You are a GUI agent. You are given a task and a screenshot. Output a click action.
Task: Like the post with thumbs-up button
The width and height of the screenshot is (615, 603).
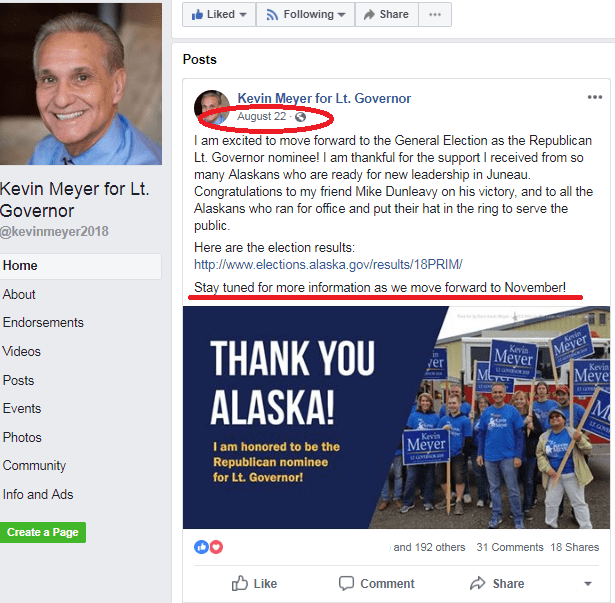click(254, 583)
